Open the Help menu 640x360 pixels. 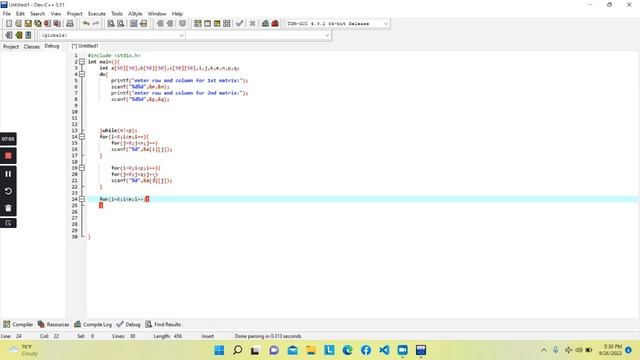[177, 13]
